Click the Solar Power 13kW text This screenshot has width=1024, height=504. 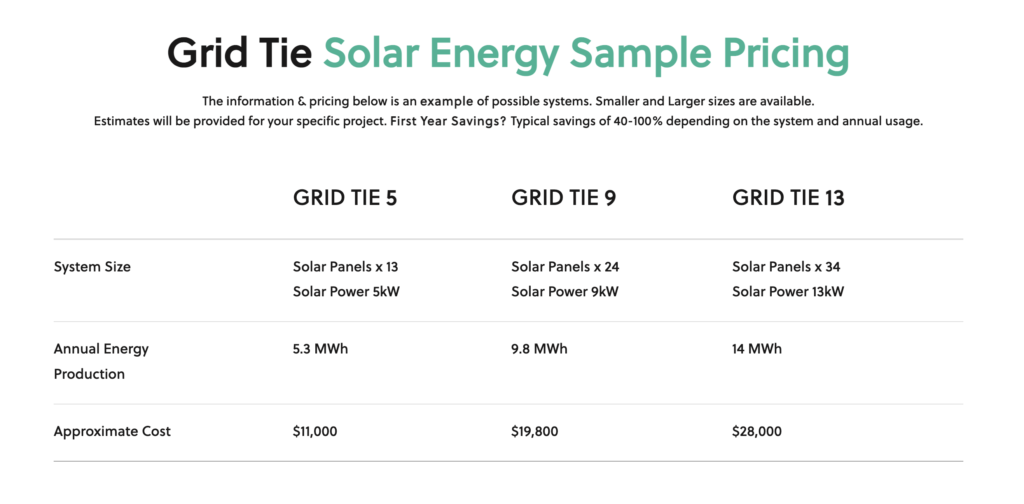point(788,292)
